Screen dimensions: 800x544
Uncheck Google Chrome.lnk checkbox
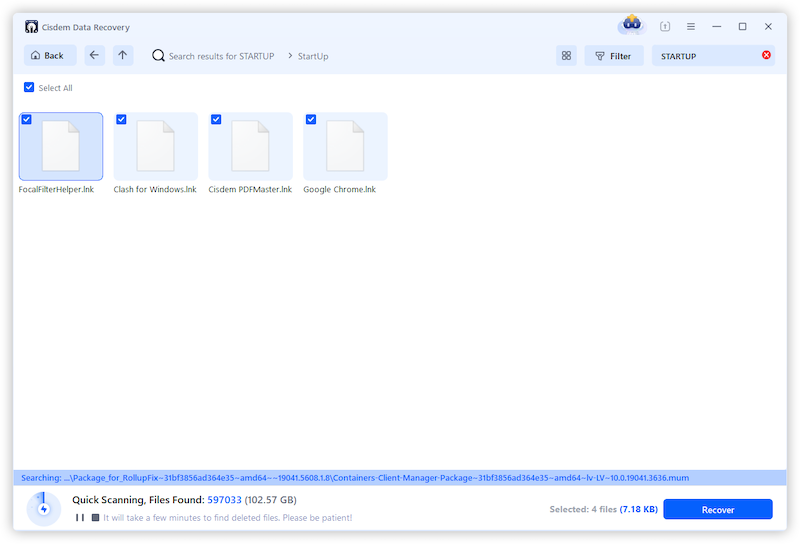coord(311,119)
